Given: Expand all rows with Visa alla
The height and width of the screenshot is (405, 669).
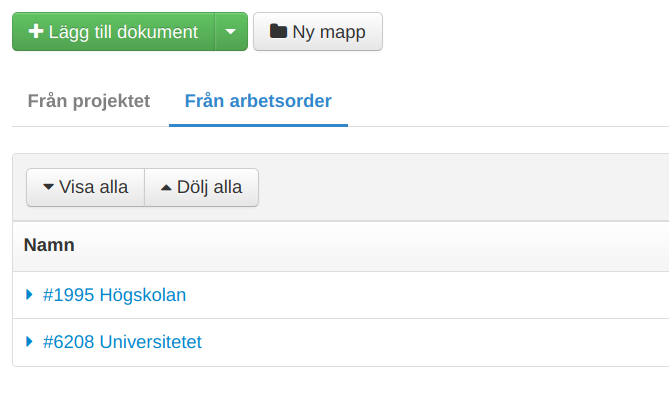Looking at the screenshot, I should (85, 188).
